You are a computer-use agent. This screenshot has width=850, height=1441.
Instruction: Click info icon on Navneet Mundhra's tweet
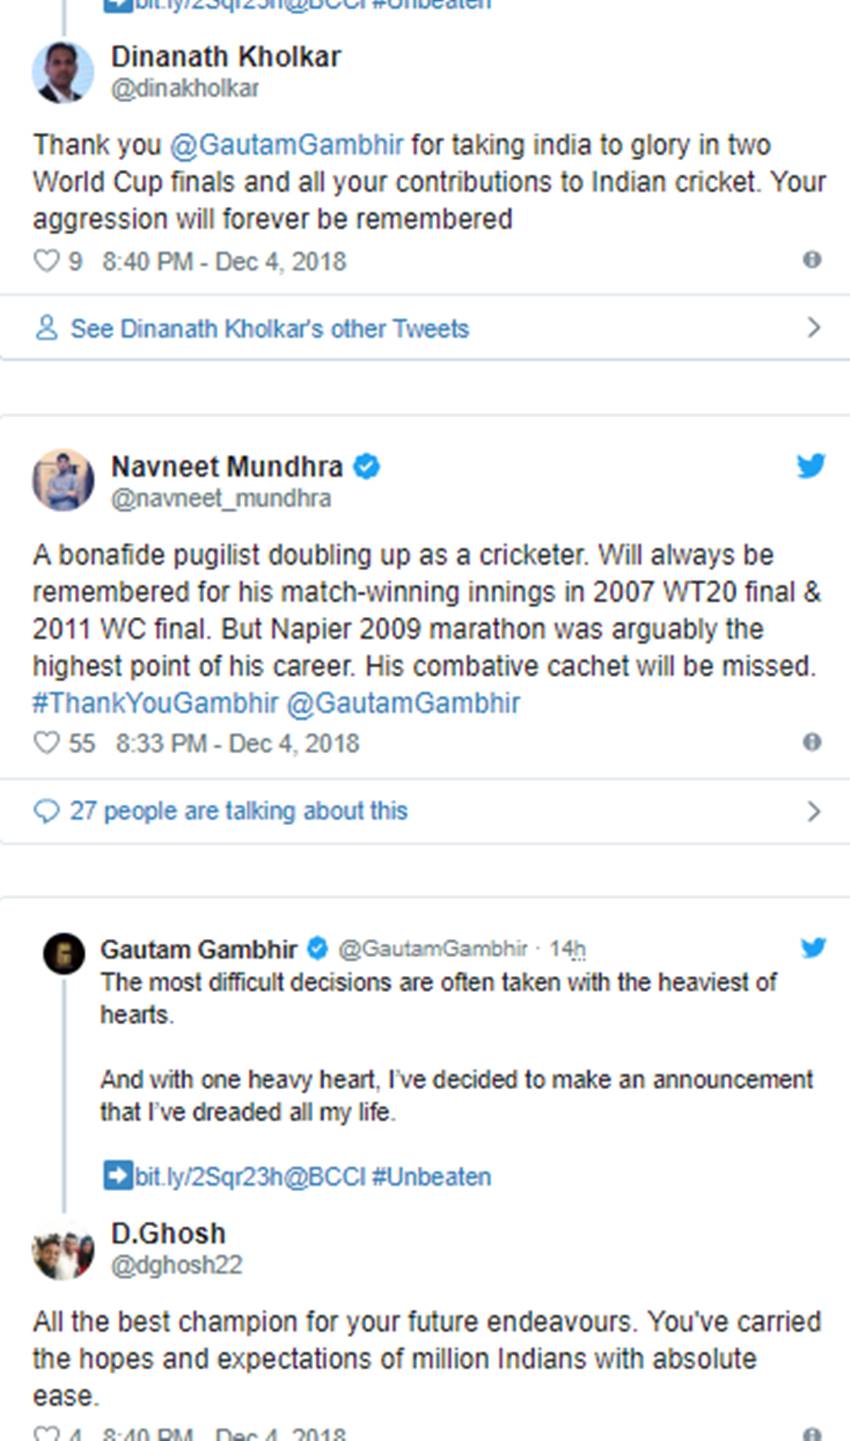coord(812,742)
